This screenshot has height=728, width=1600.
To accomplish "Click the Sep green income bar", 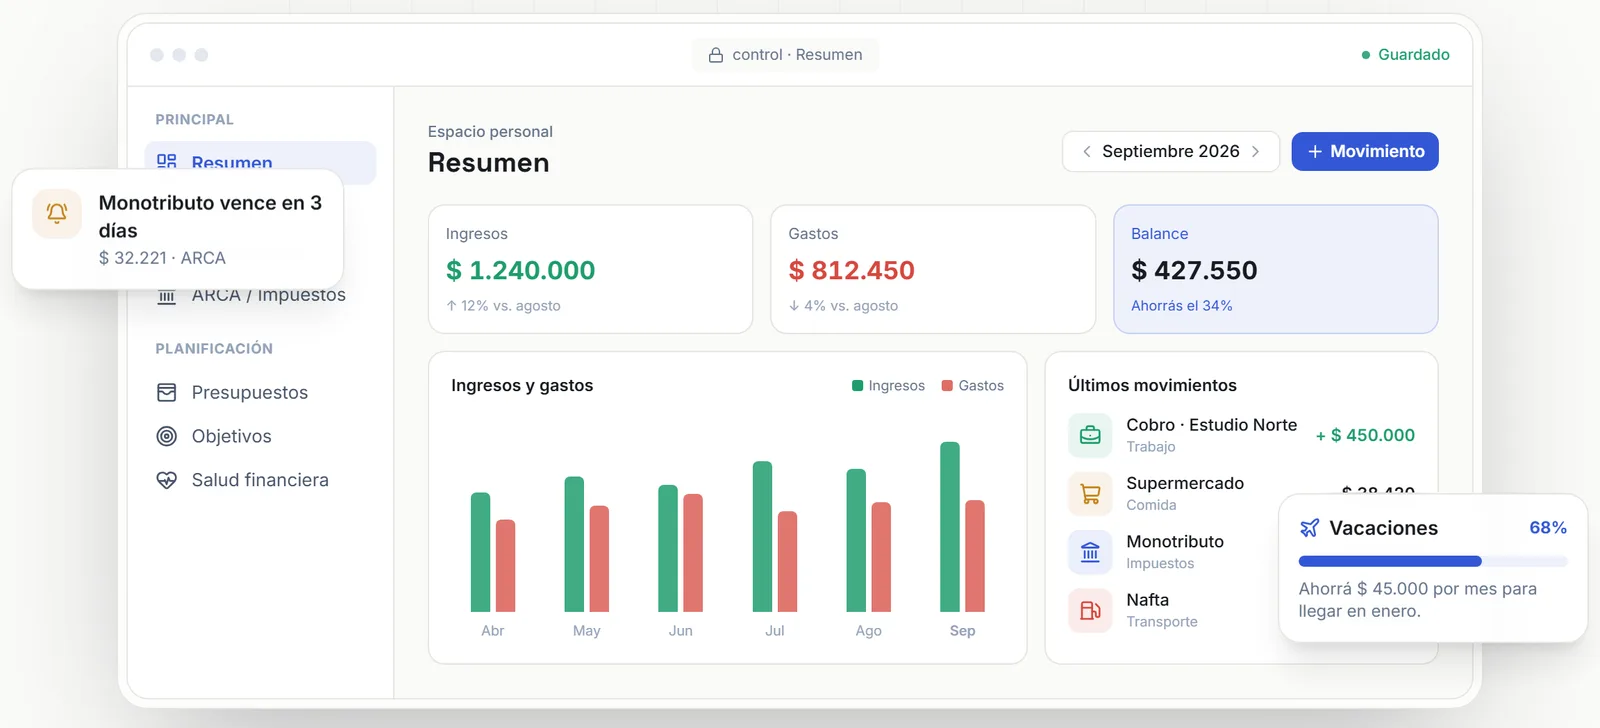I will (x=950, y=527).
